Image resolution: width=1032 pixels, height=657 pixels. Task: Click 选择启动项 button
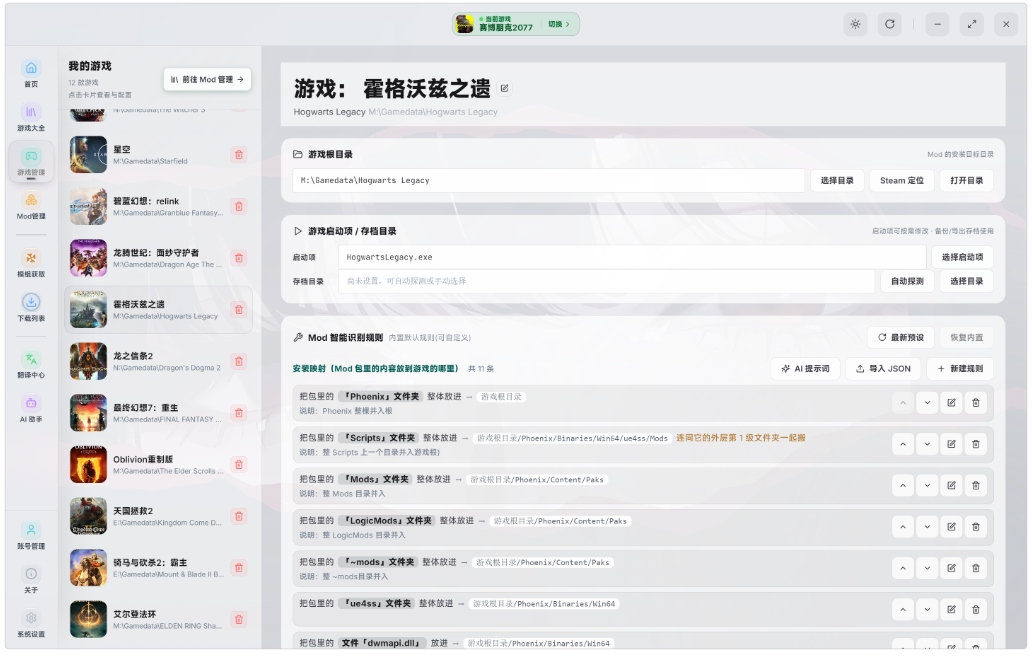962,257
